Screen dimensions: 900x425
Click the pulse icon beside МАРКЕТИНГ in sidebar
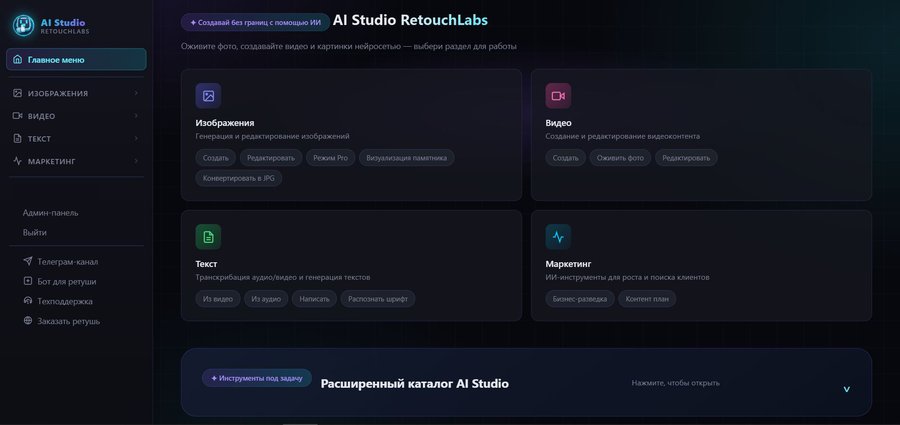coord(18,161)
